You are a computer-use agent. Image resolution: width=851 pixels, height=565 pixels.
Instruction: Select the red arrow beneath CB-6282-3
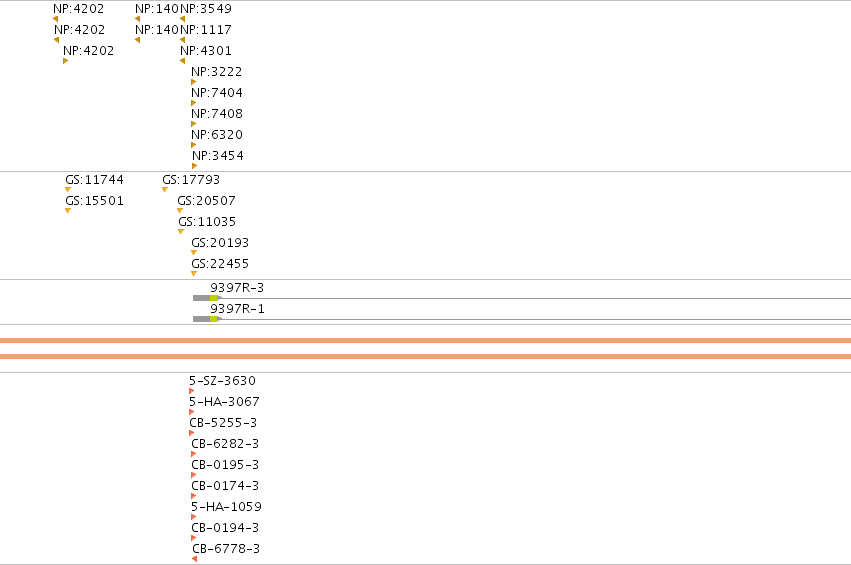coord(194,454)
